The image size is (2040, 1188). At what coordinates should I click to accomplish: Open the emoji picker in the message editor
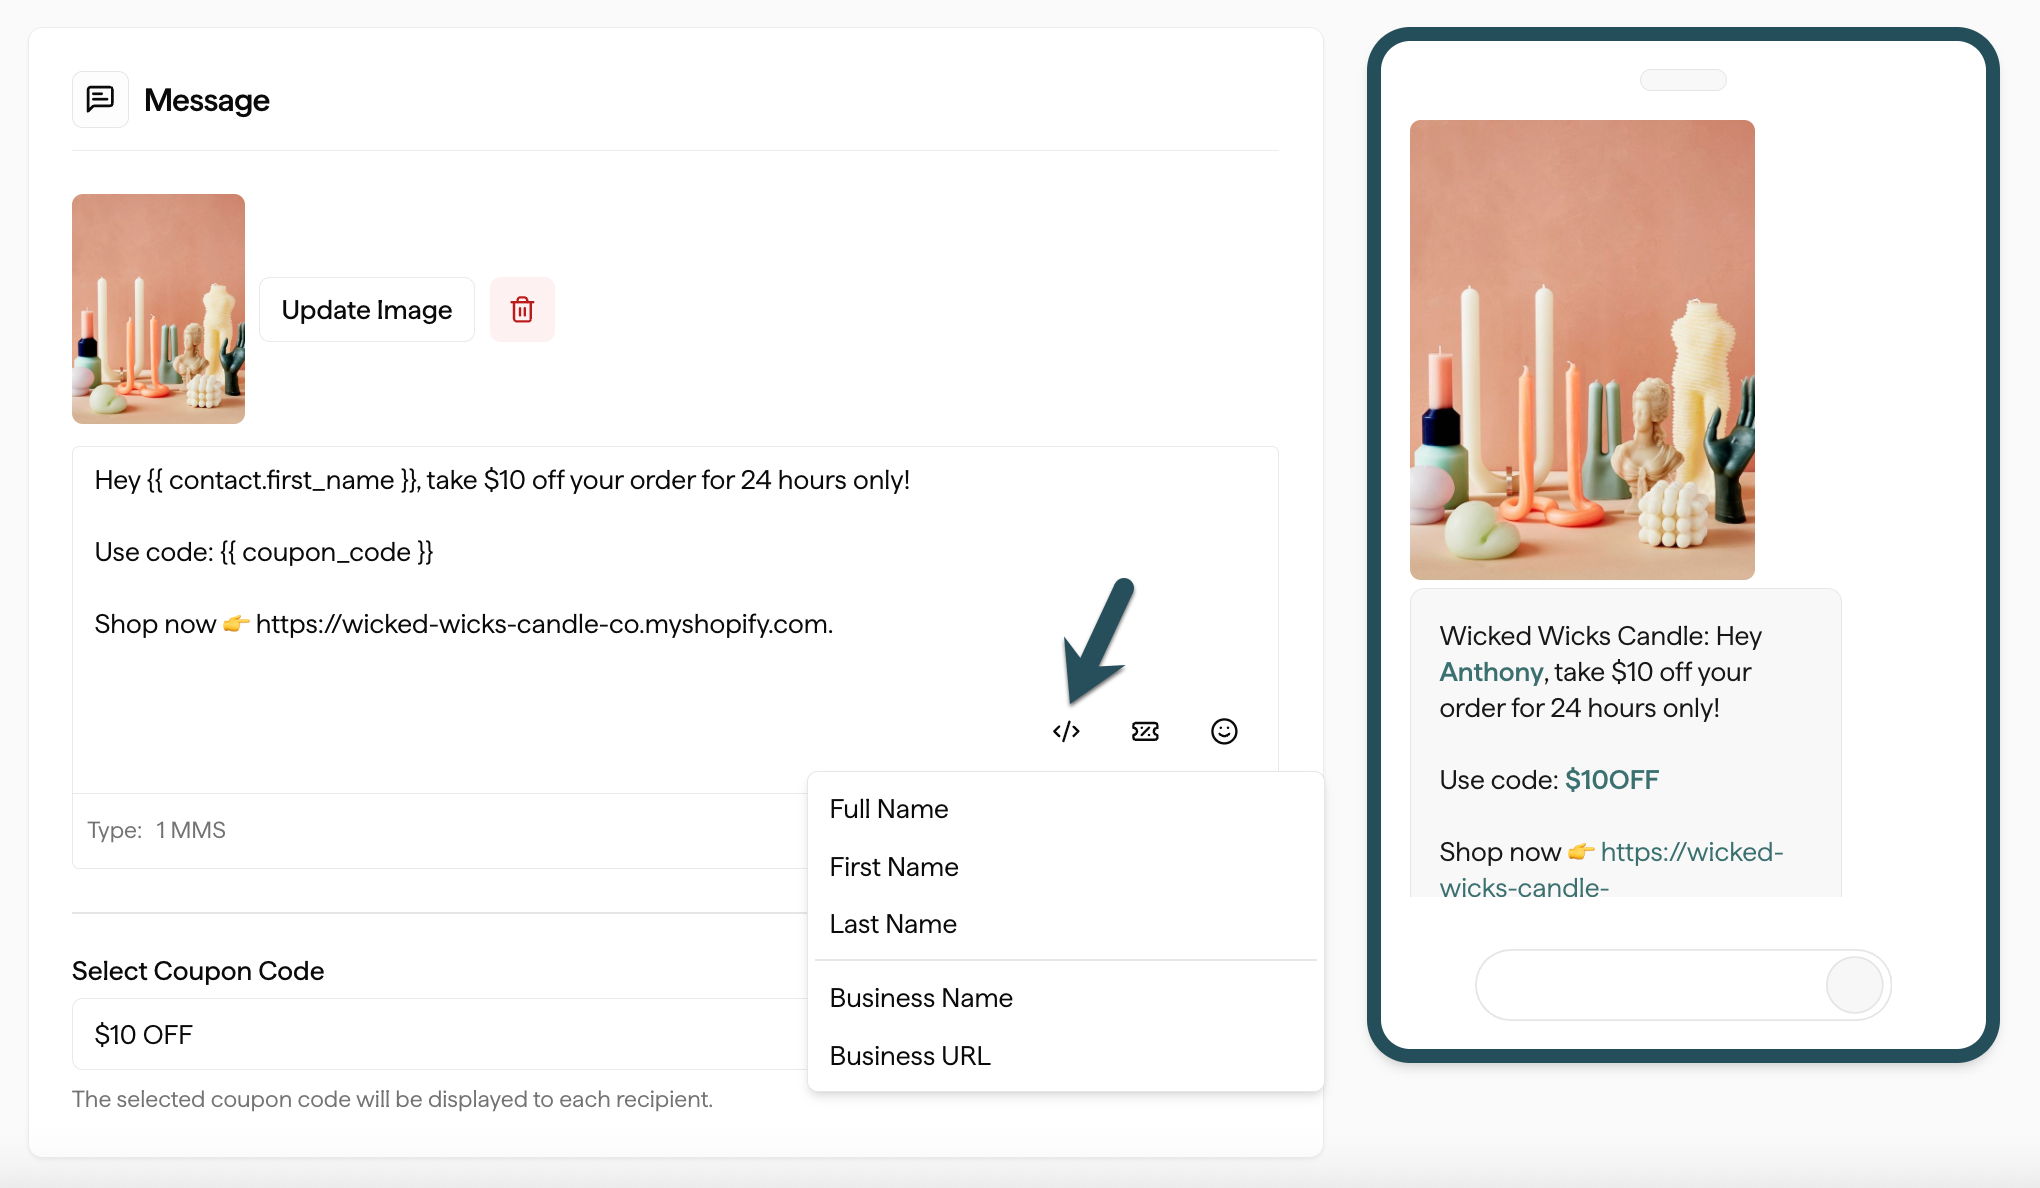[1223, 731]
